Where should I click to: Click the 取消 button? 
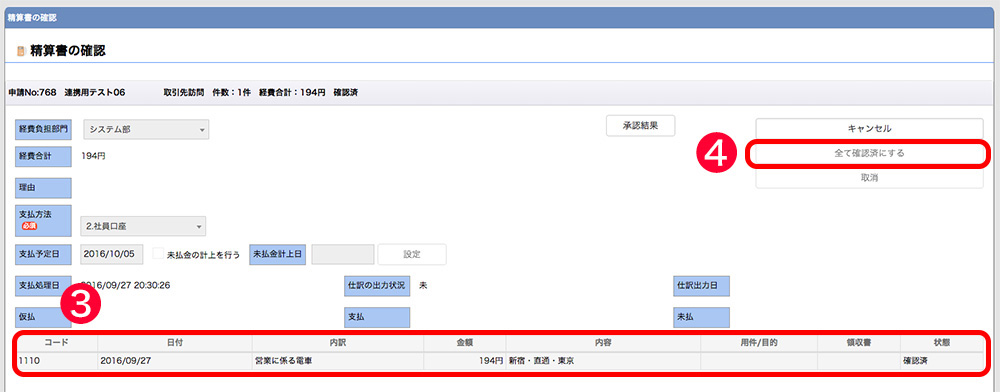pos(869,178)
